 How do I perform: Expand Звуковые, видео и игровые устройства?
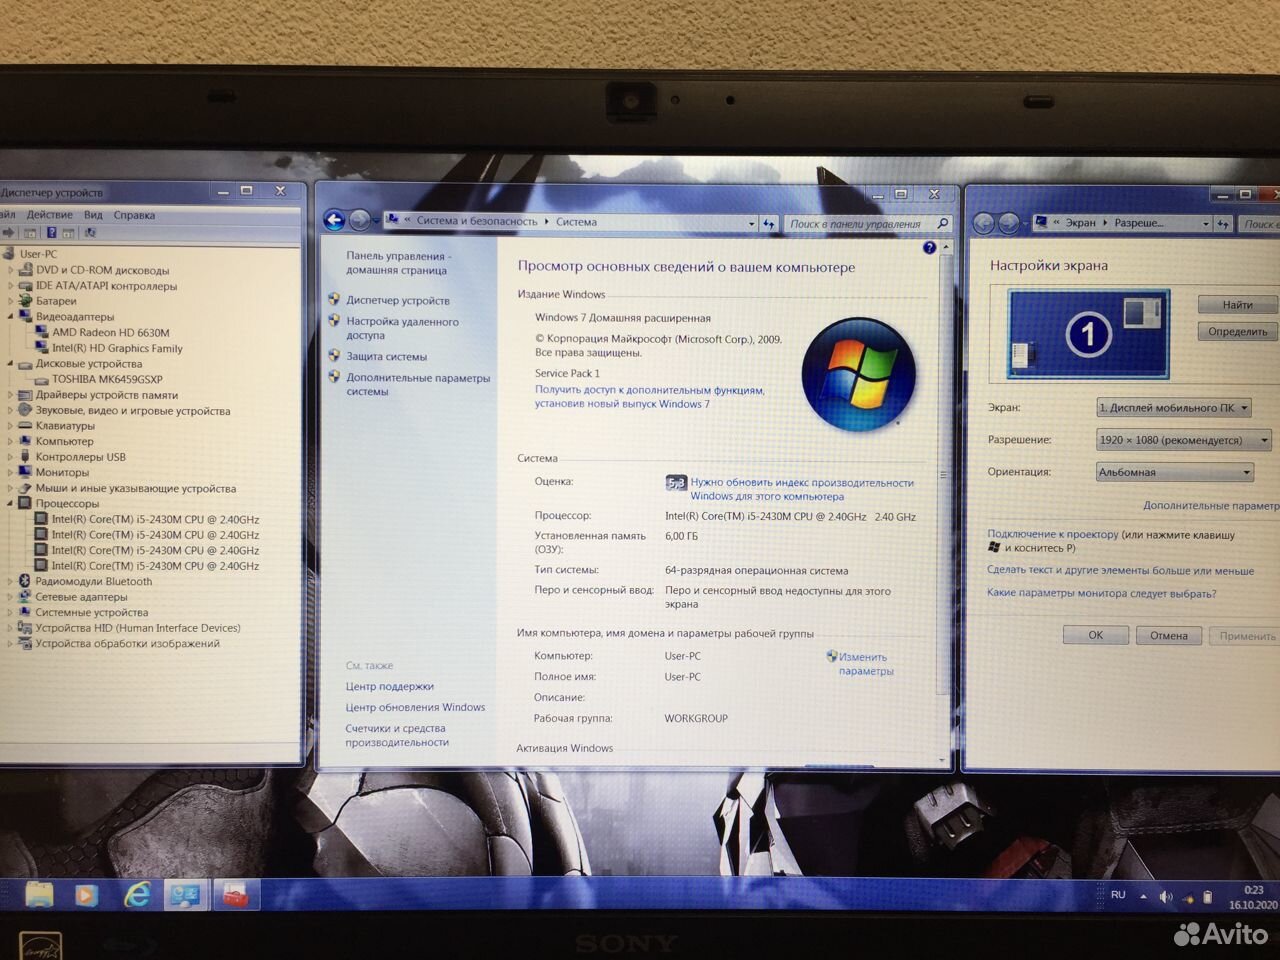click(x=11, y=411)
